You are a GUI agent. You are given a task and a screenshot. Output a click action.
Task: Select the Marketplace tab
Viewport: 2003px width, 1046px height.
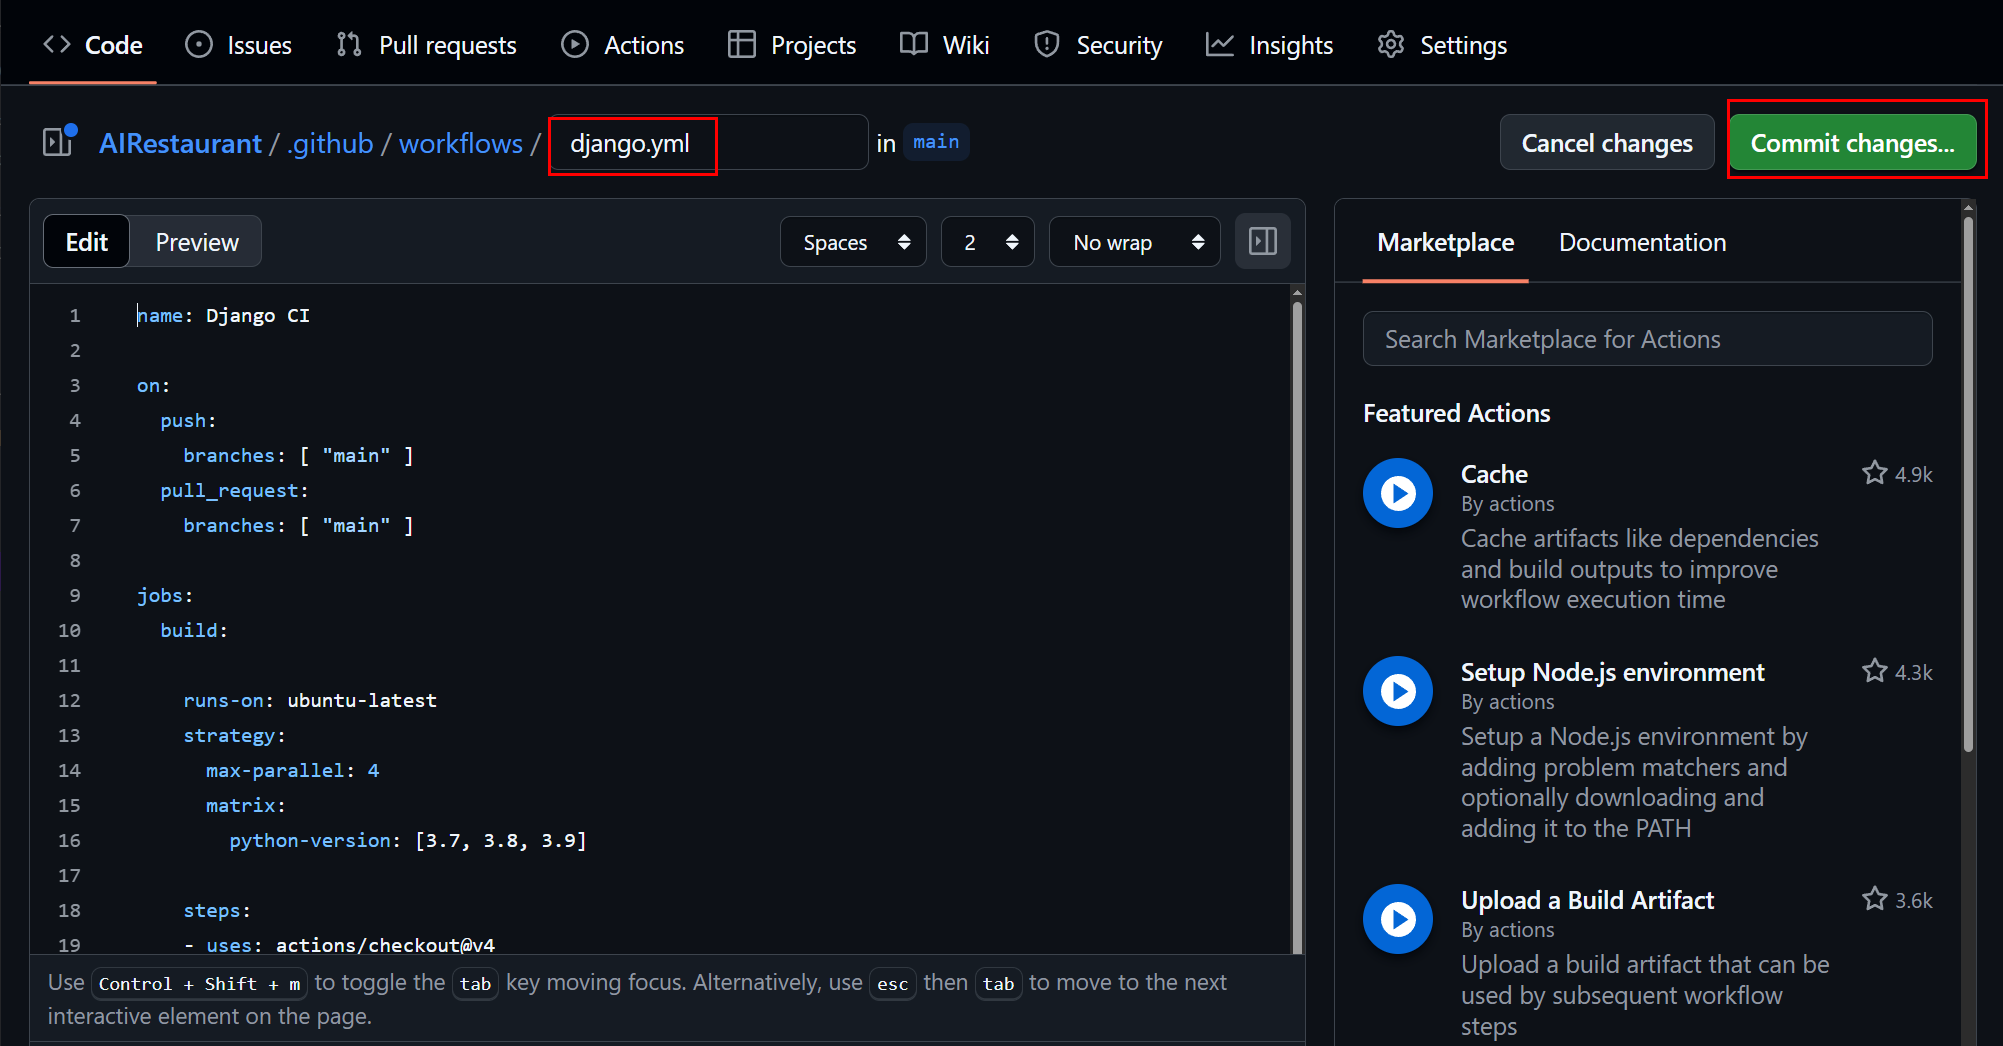point(1445,242)
